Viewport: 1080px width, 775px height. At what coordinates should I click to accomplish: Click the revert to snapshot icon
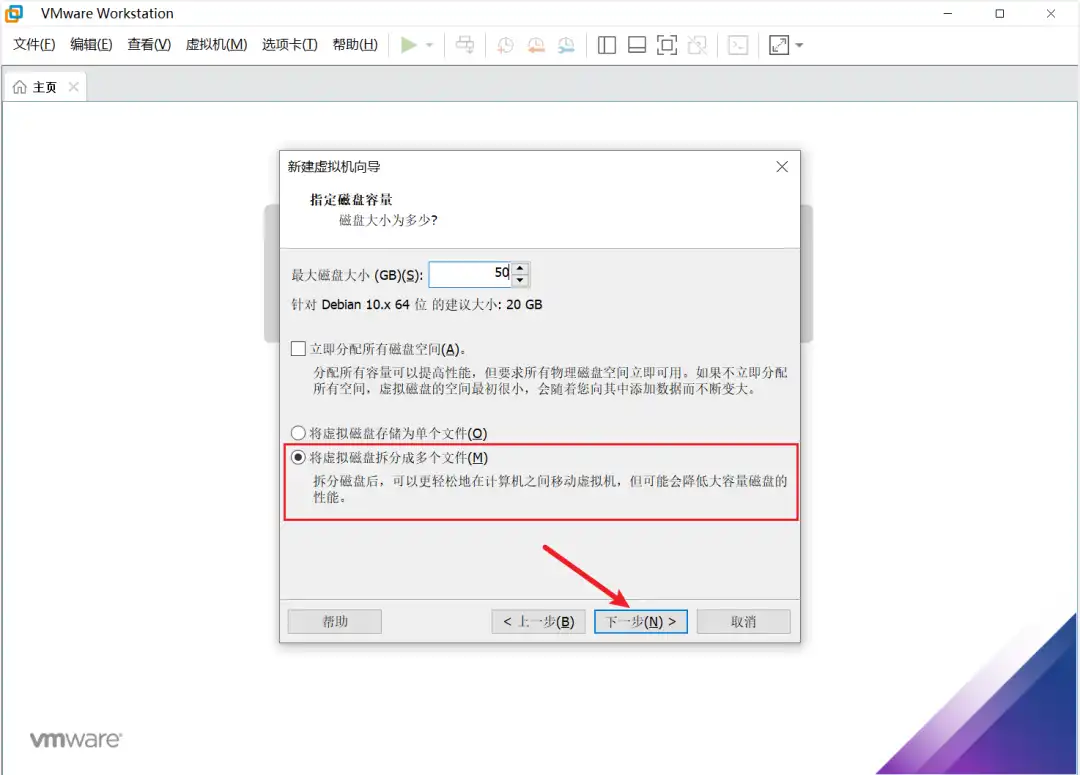click(x=536, y=45)
